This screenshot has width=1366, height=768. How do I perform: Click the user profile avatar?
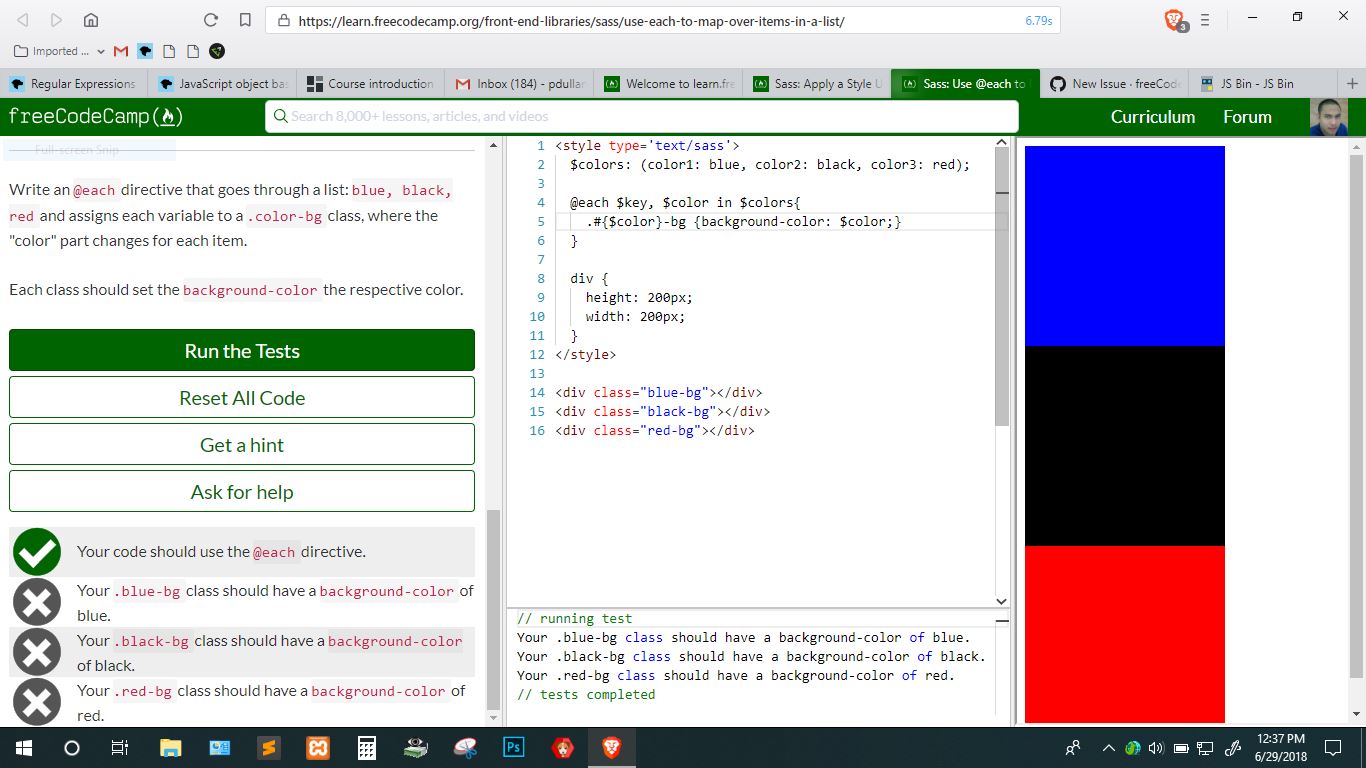1328,117
